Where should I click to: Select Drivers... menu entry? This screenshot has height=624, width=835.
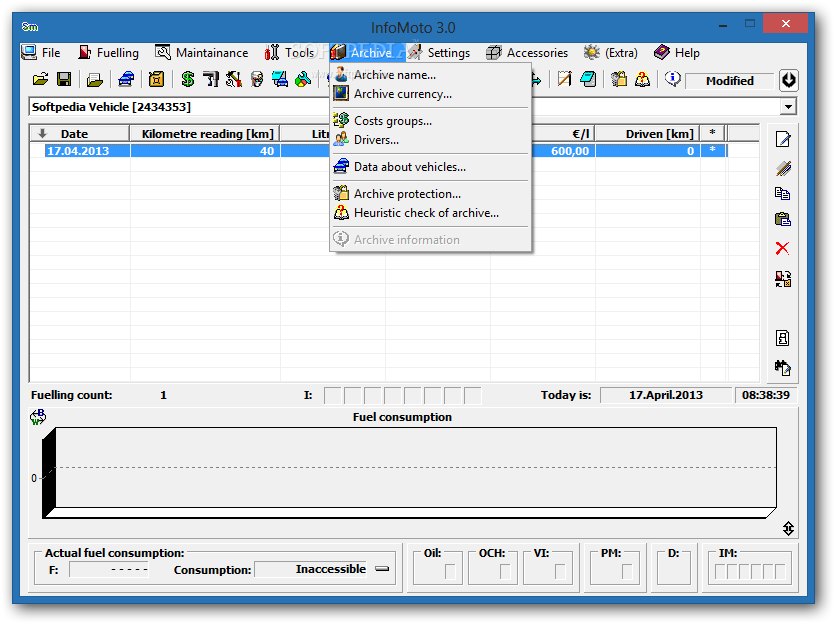(430, 140)
